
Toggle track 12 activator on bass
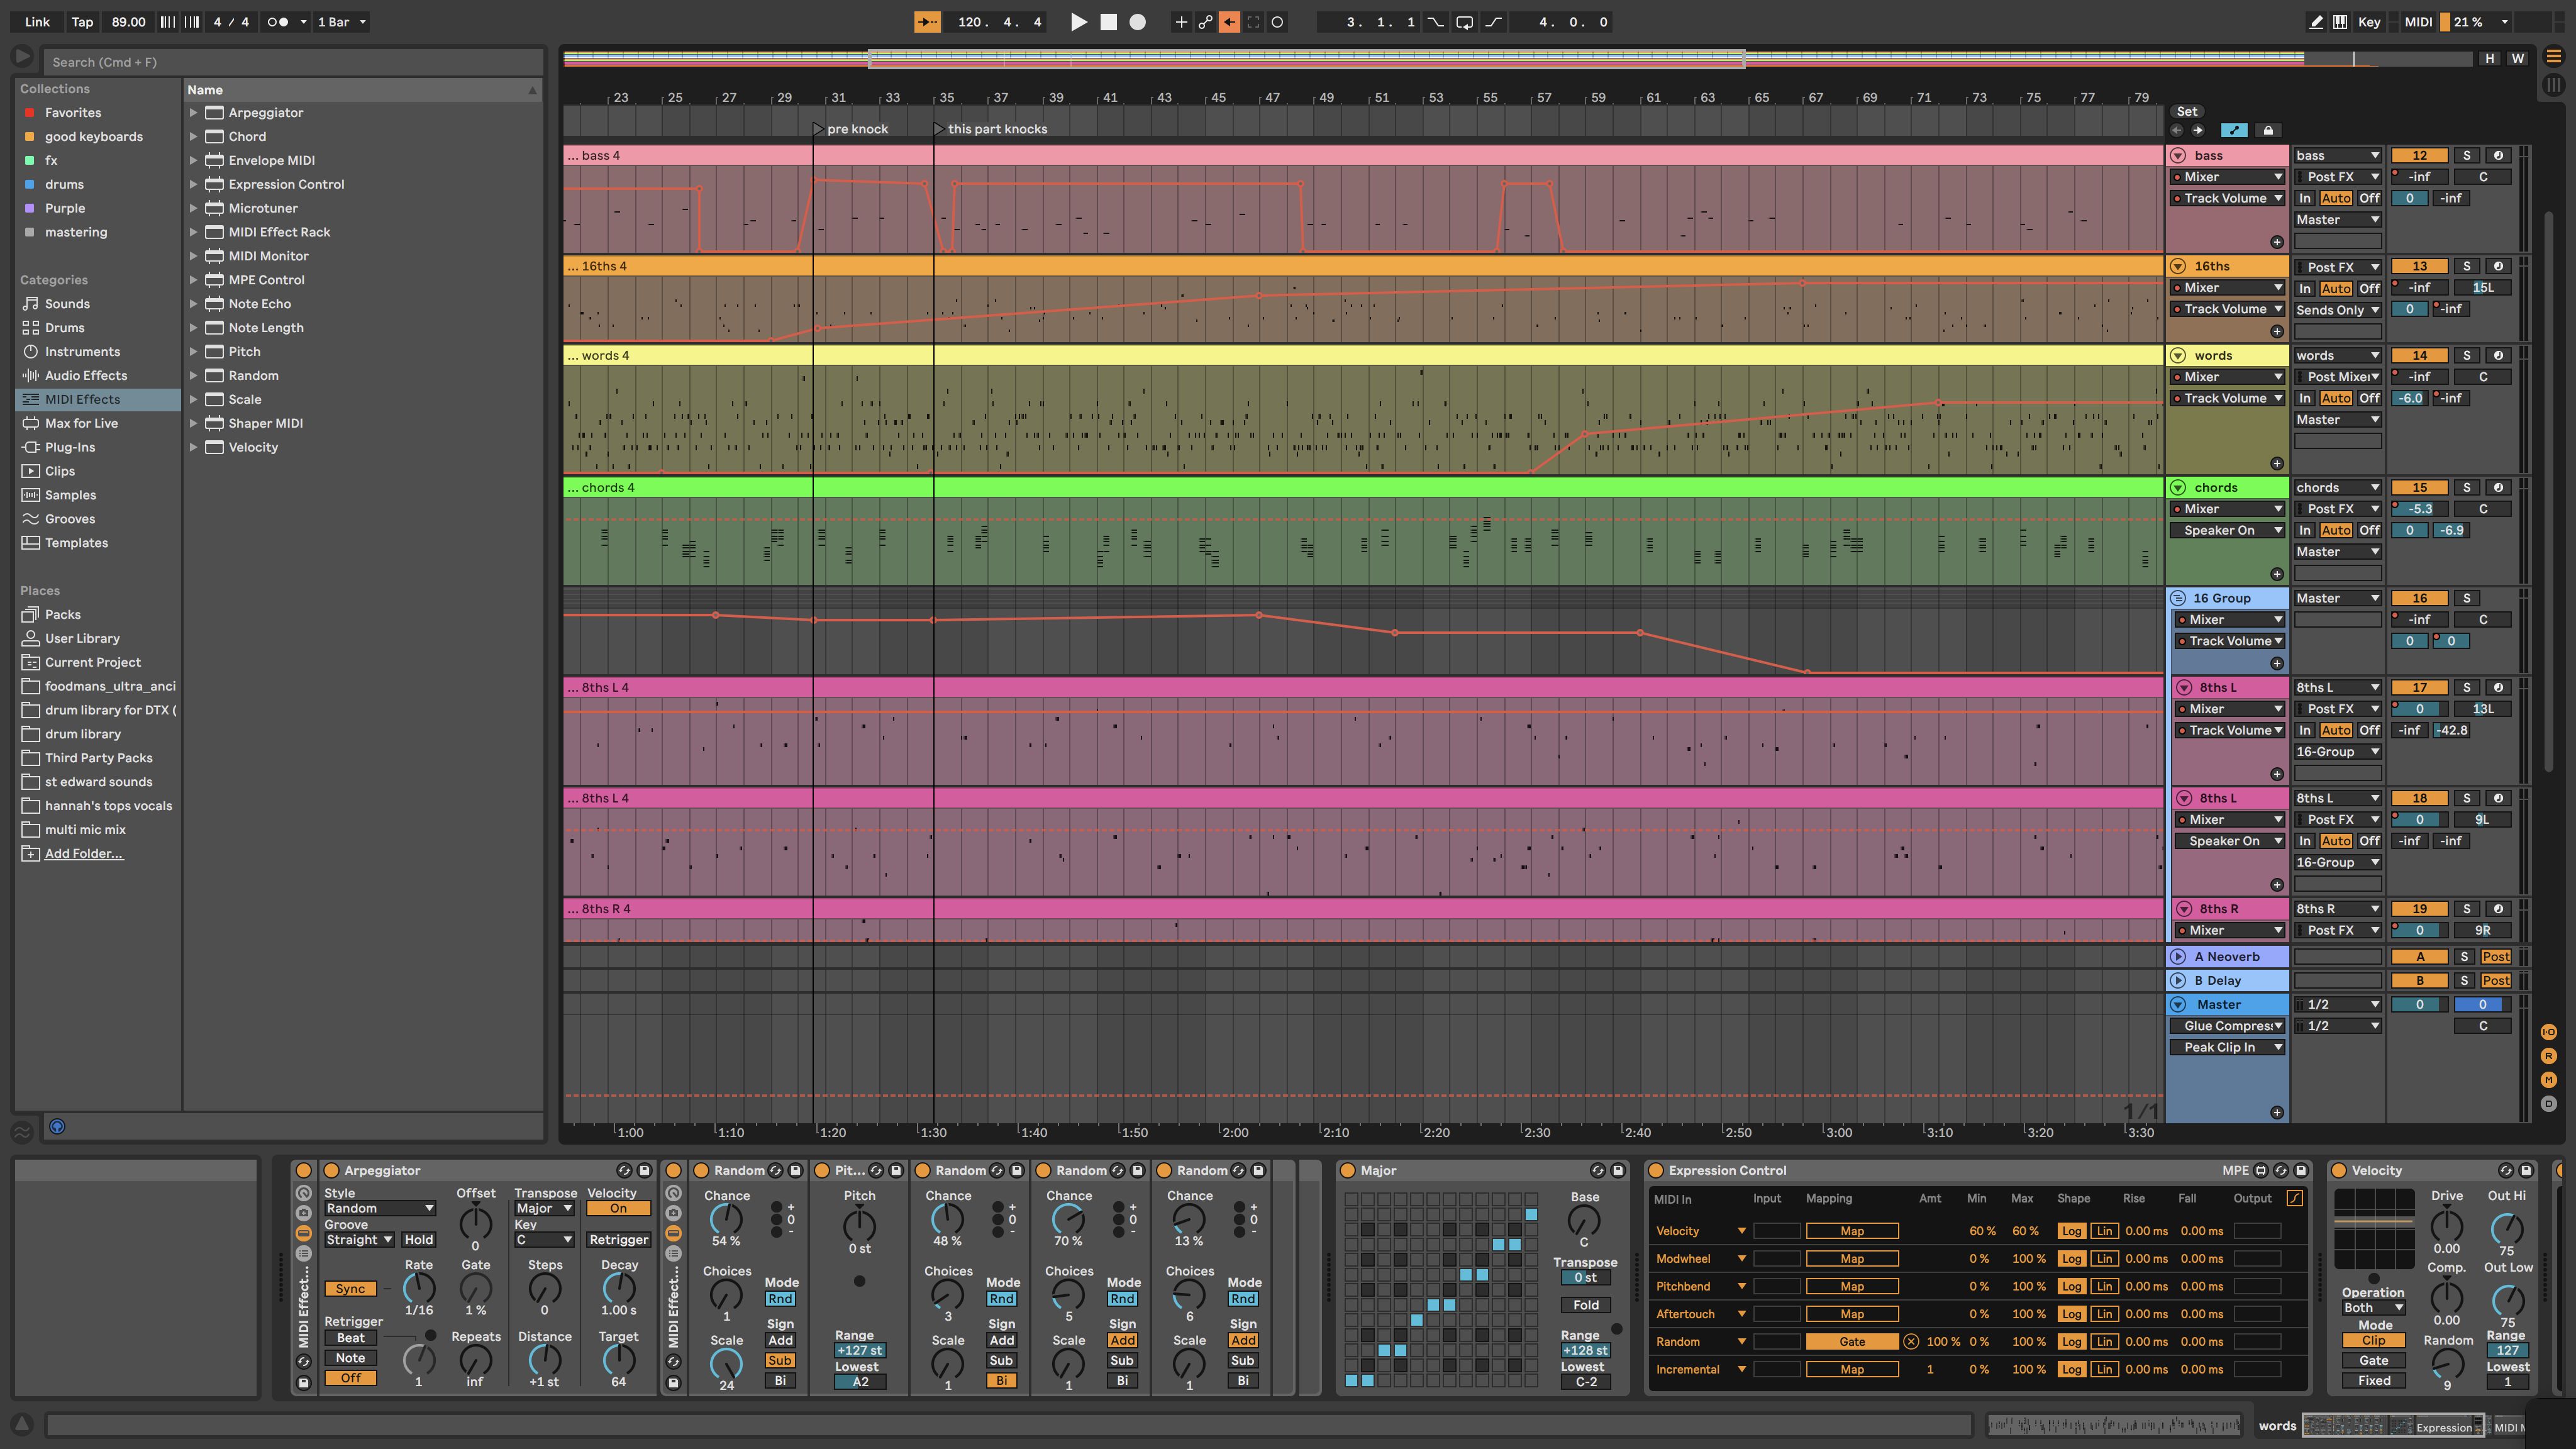click(x=2419, y=156)
